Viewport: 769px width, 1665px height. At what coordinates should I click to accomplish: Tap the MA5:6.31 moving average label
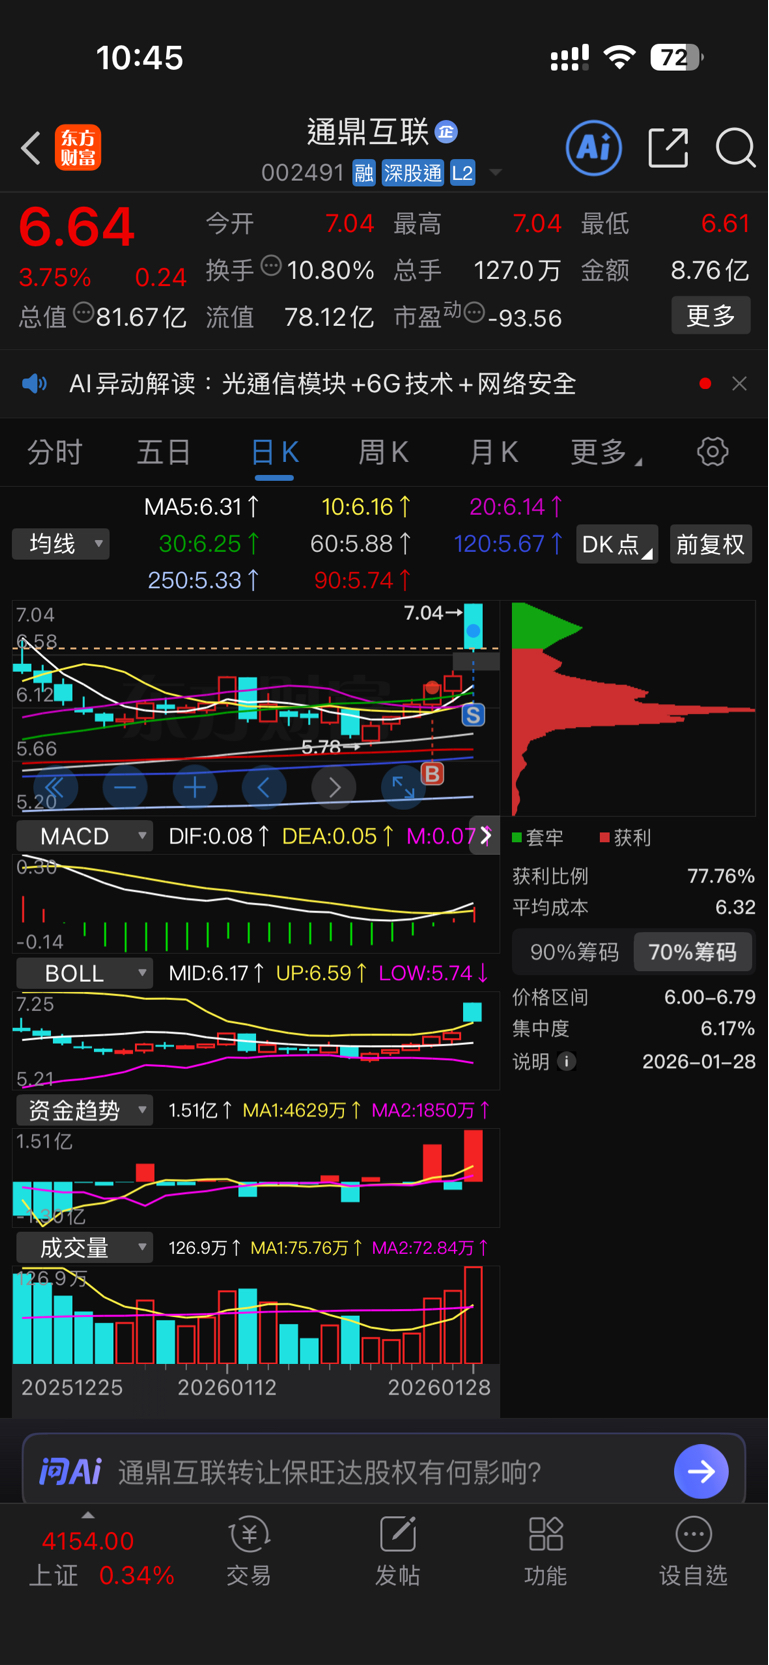[202, 507]
